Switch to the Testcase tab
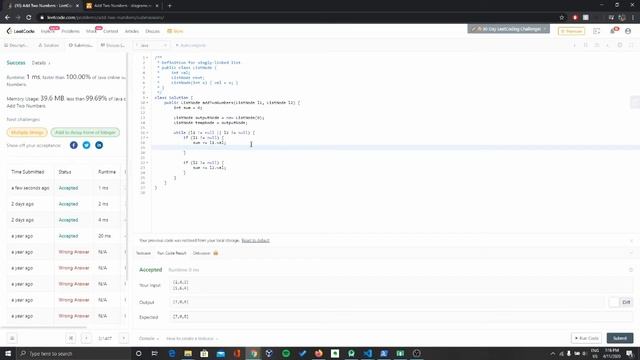Viewport: 640px width, 360px height. [143, 253]
